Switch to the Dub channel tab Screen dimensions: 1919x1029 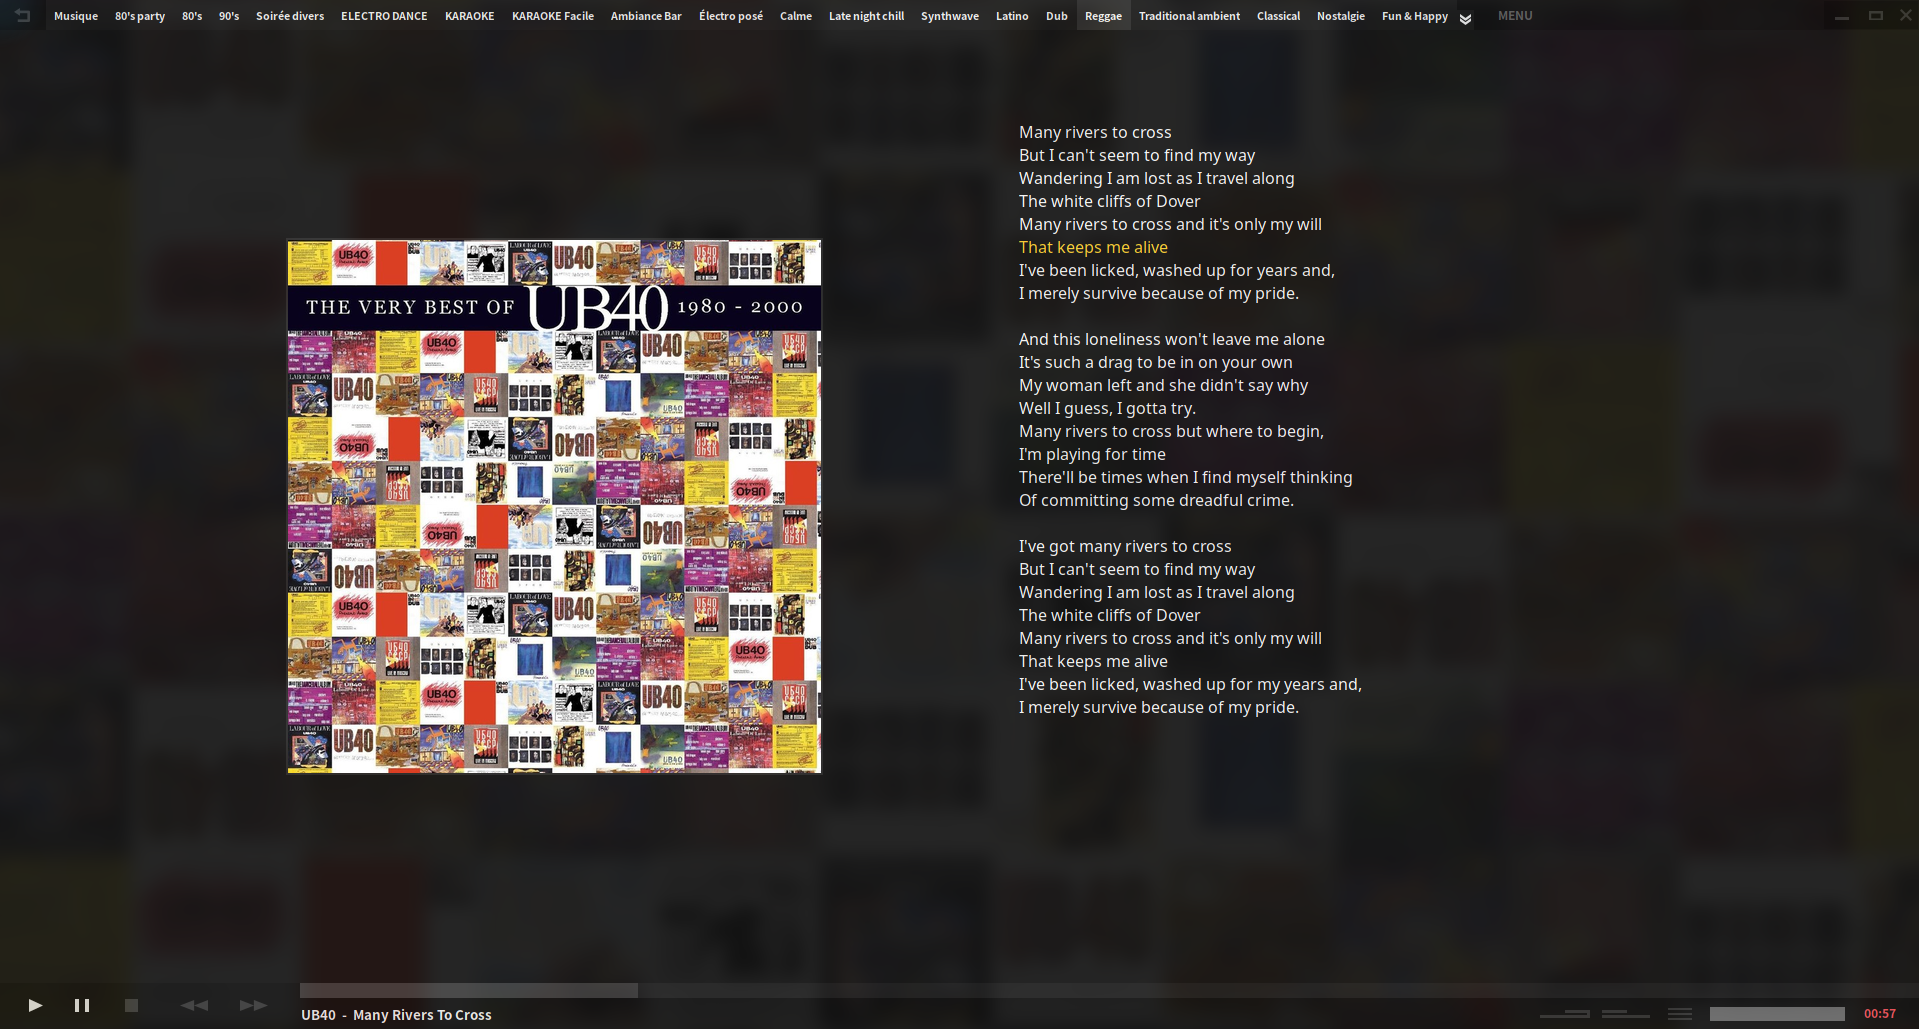click(1056, 15)
